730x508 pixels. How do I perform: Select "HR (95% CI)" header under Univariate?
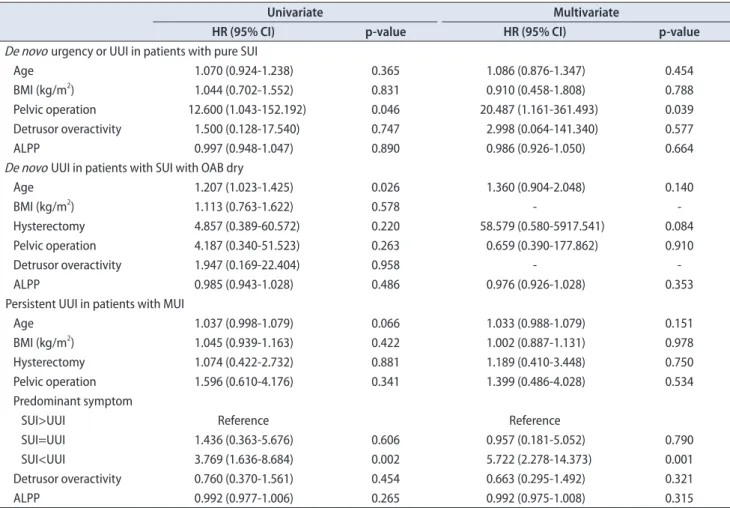pyautogui.click(x=243, y=32)
